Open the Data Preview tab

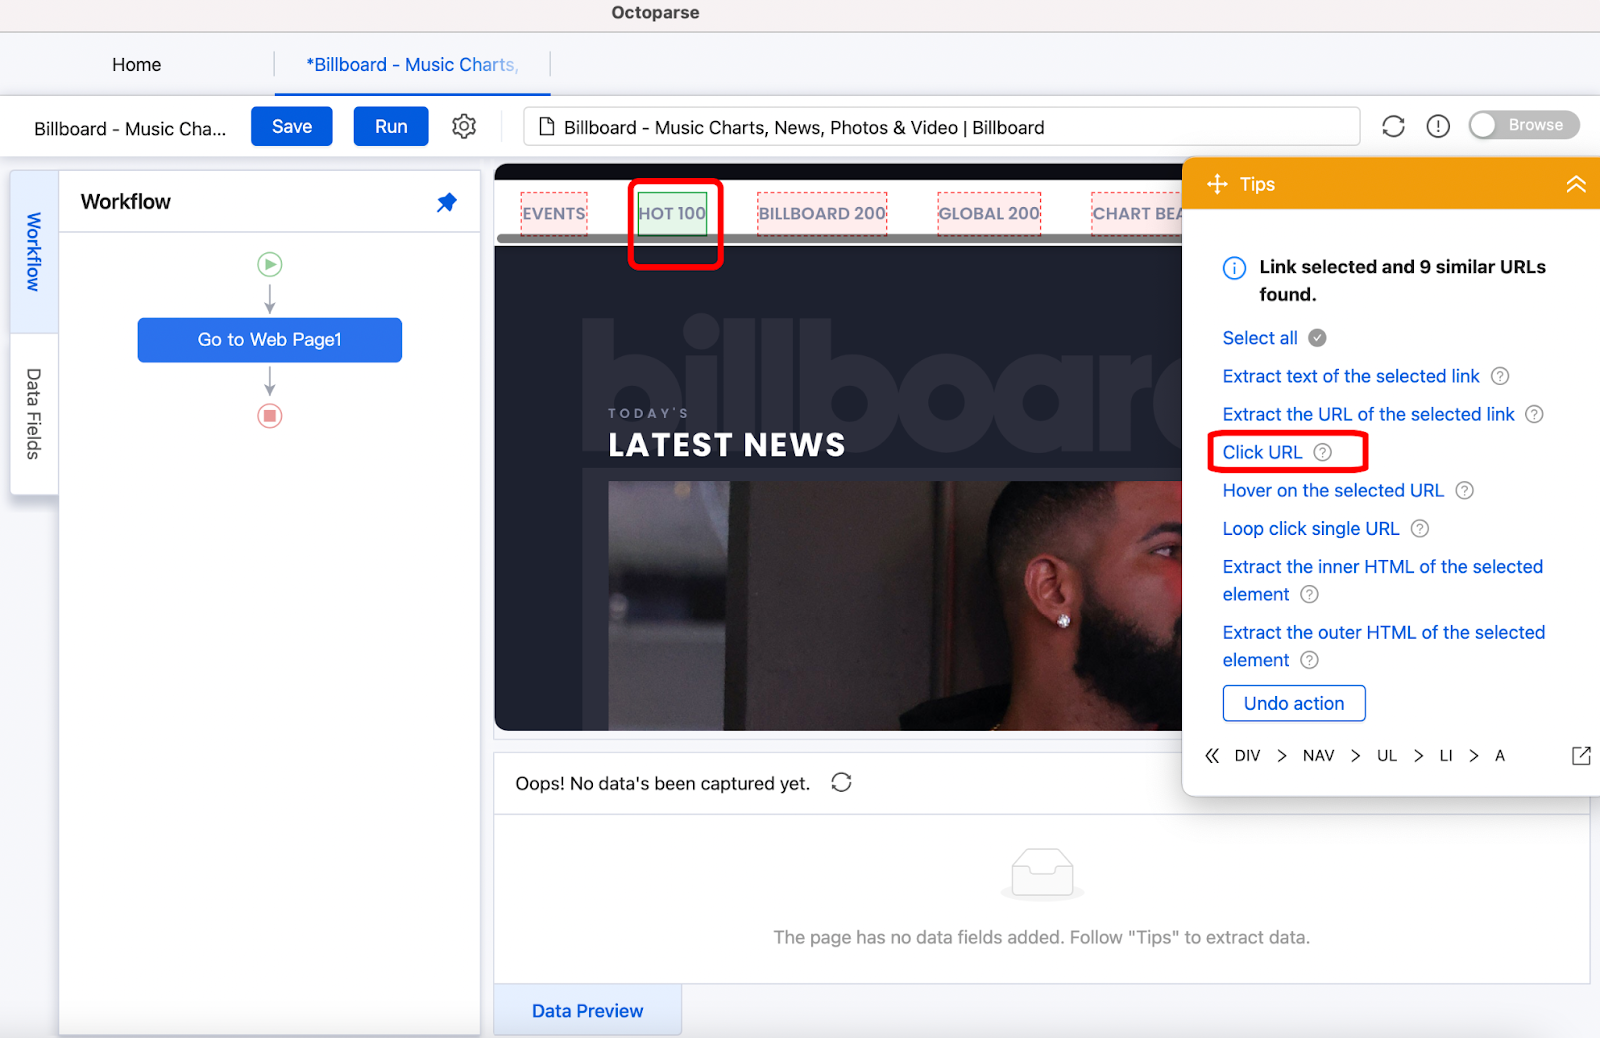click(x=588, y=1011)
